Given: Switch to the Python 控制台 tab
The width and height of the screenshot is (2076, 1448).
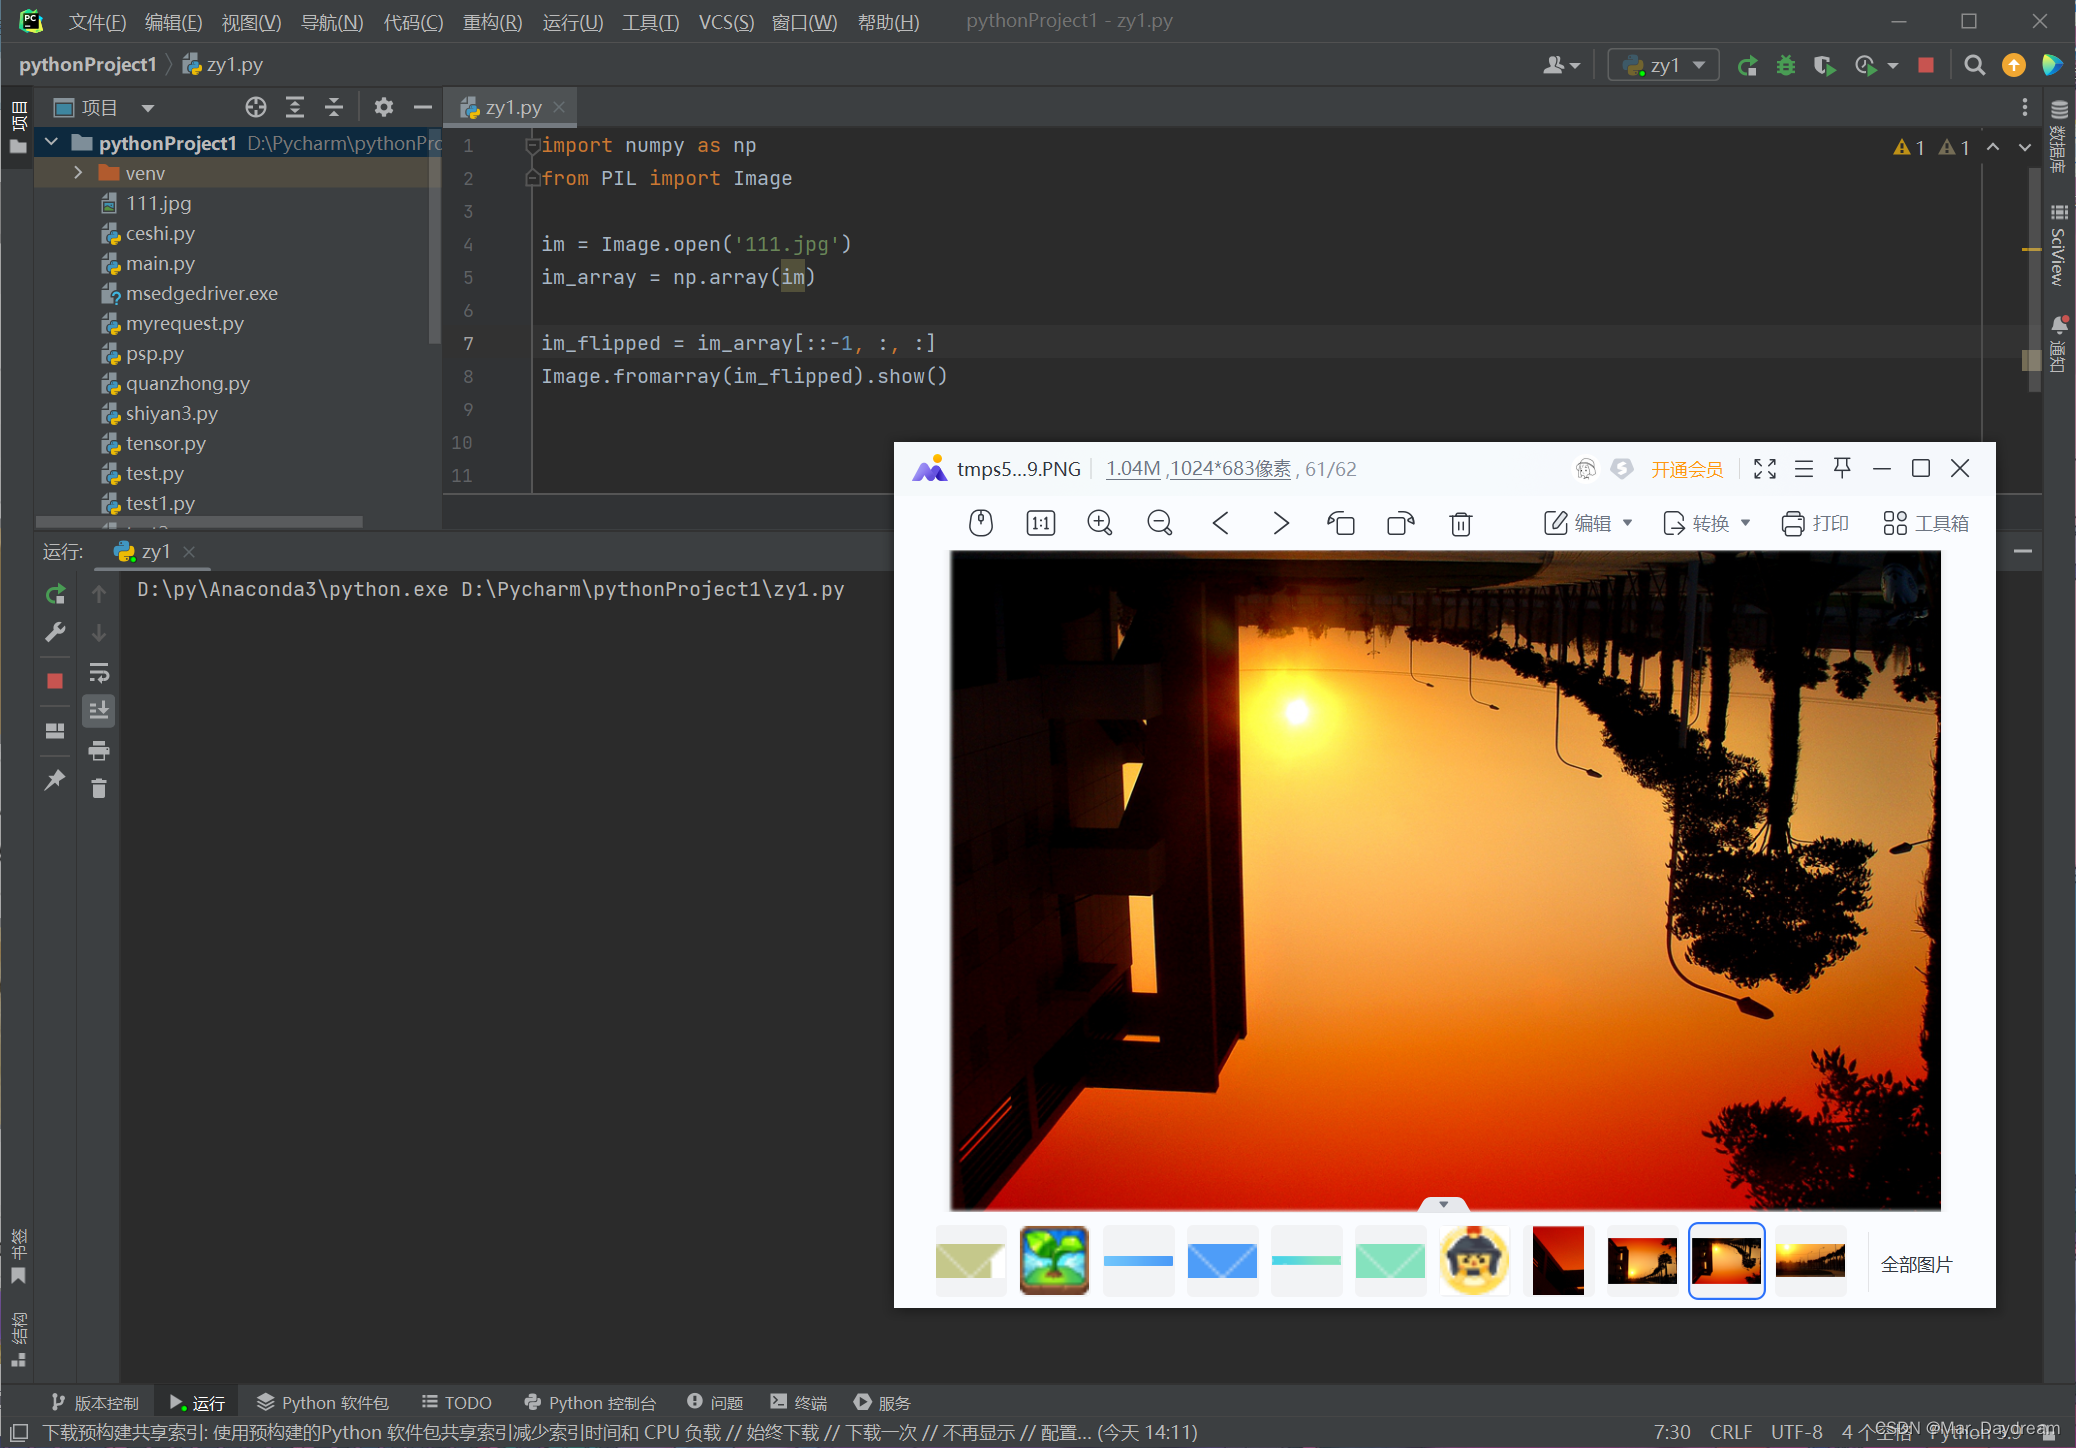Looking at the screenshot, I should pos(590,1402).
